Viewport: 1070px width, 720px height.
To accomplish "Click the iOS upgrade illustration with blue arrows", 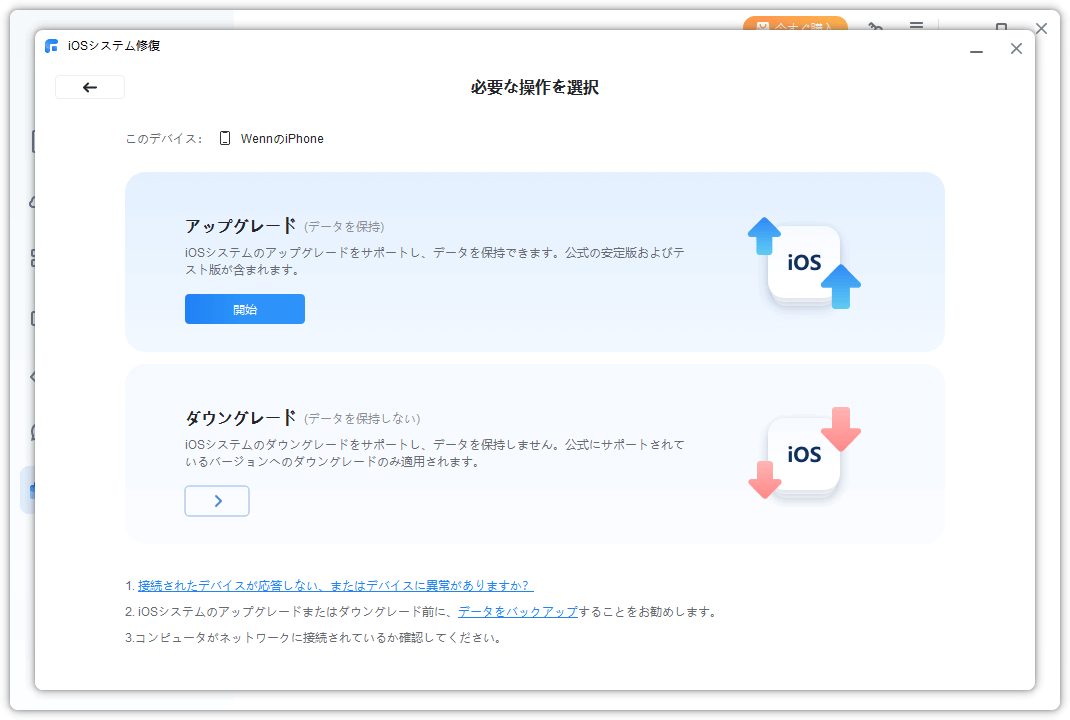I will [x=804, y=263].
